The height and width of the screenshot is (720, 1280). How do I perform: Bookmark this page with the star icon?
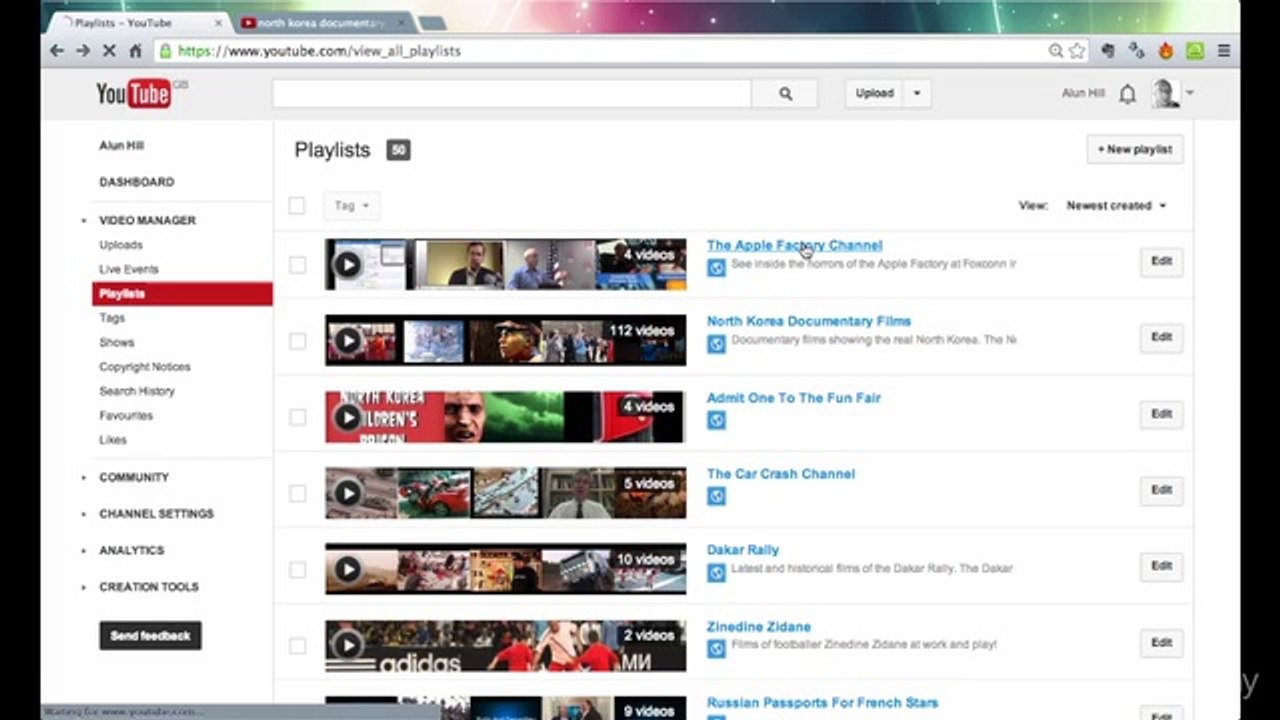pos(1077,51)
